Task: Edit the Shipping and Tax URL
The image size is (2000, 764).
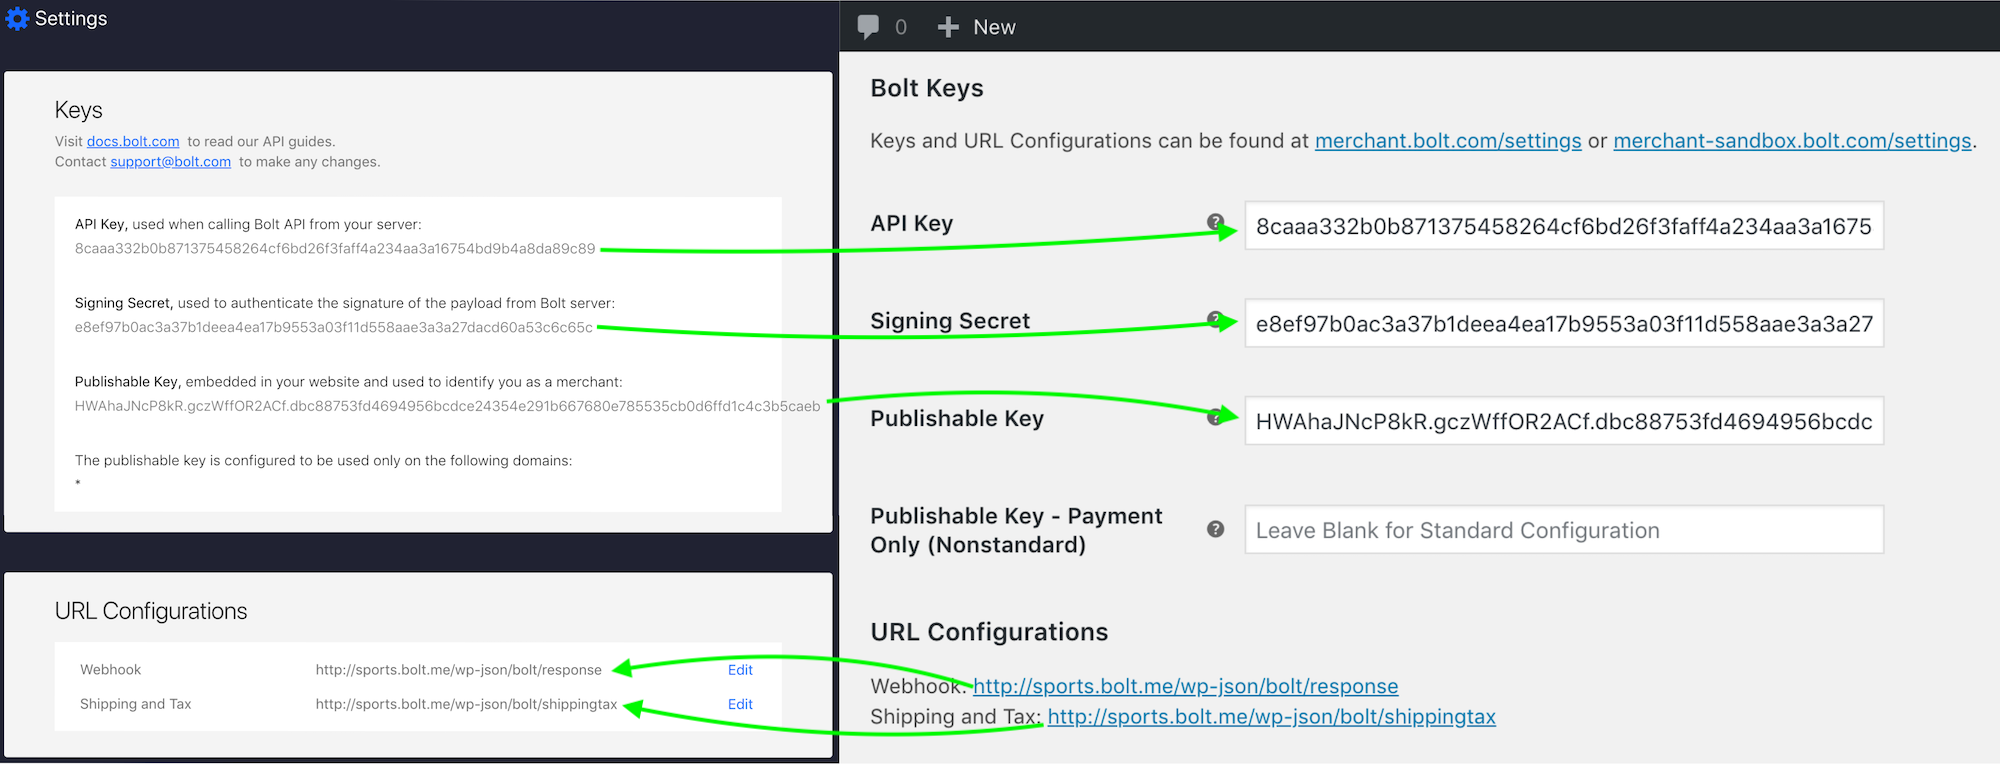Action: coord(740,704)
